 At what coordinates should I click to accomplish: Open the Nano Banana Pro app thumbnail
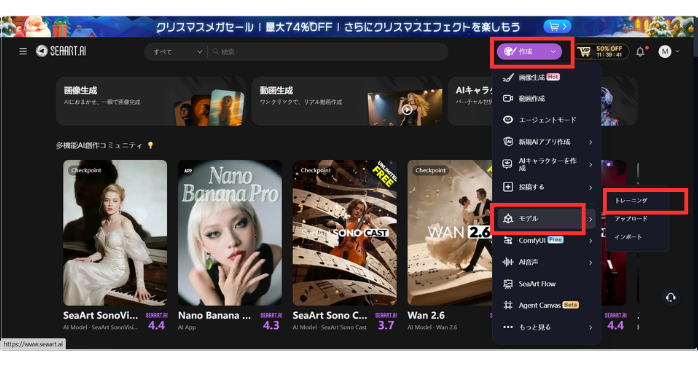(230, 233)
